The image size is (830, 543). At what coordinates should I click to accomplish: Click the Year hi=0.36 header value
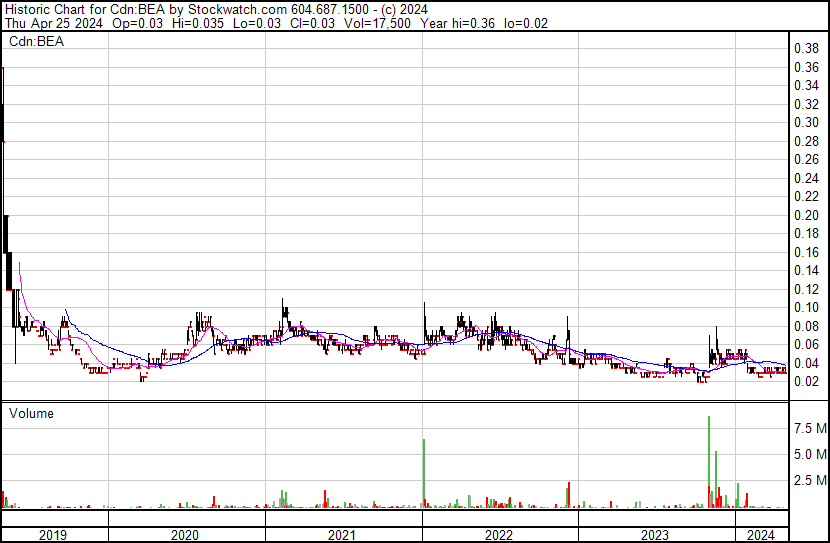coord(457,23)
